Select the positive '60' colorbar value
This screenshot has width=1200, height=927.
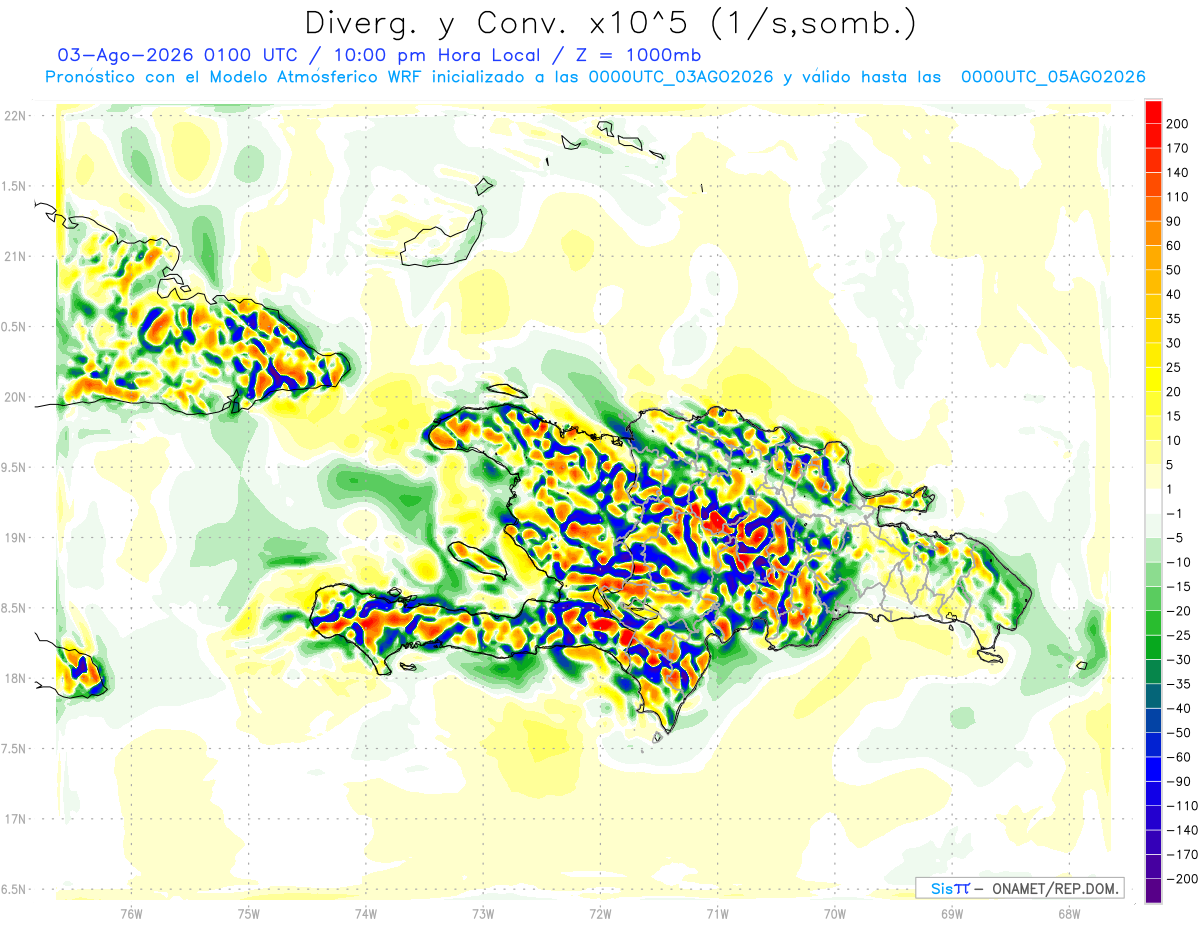point(1173,246)
